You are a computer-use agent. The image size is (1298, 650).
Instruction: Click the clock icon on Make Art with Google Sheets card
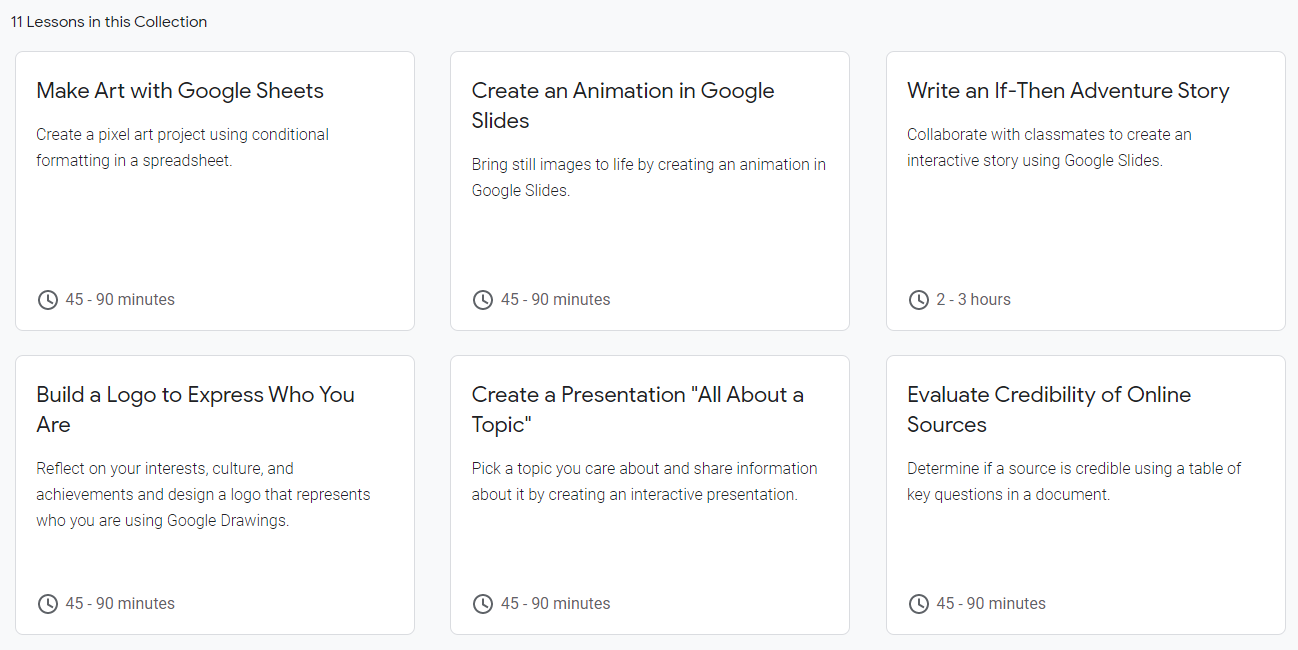47,300
